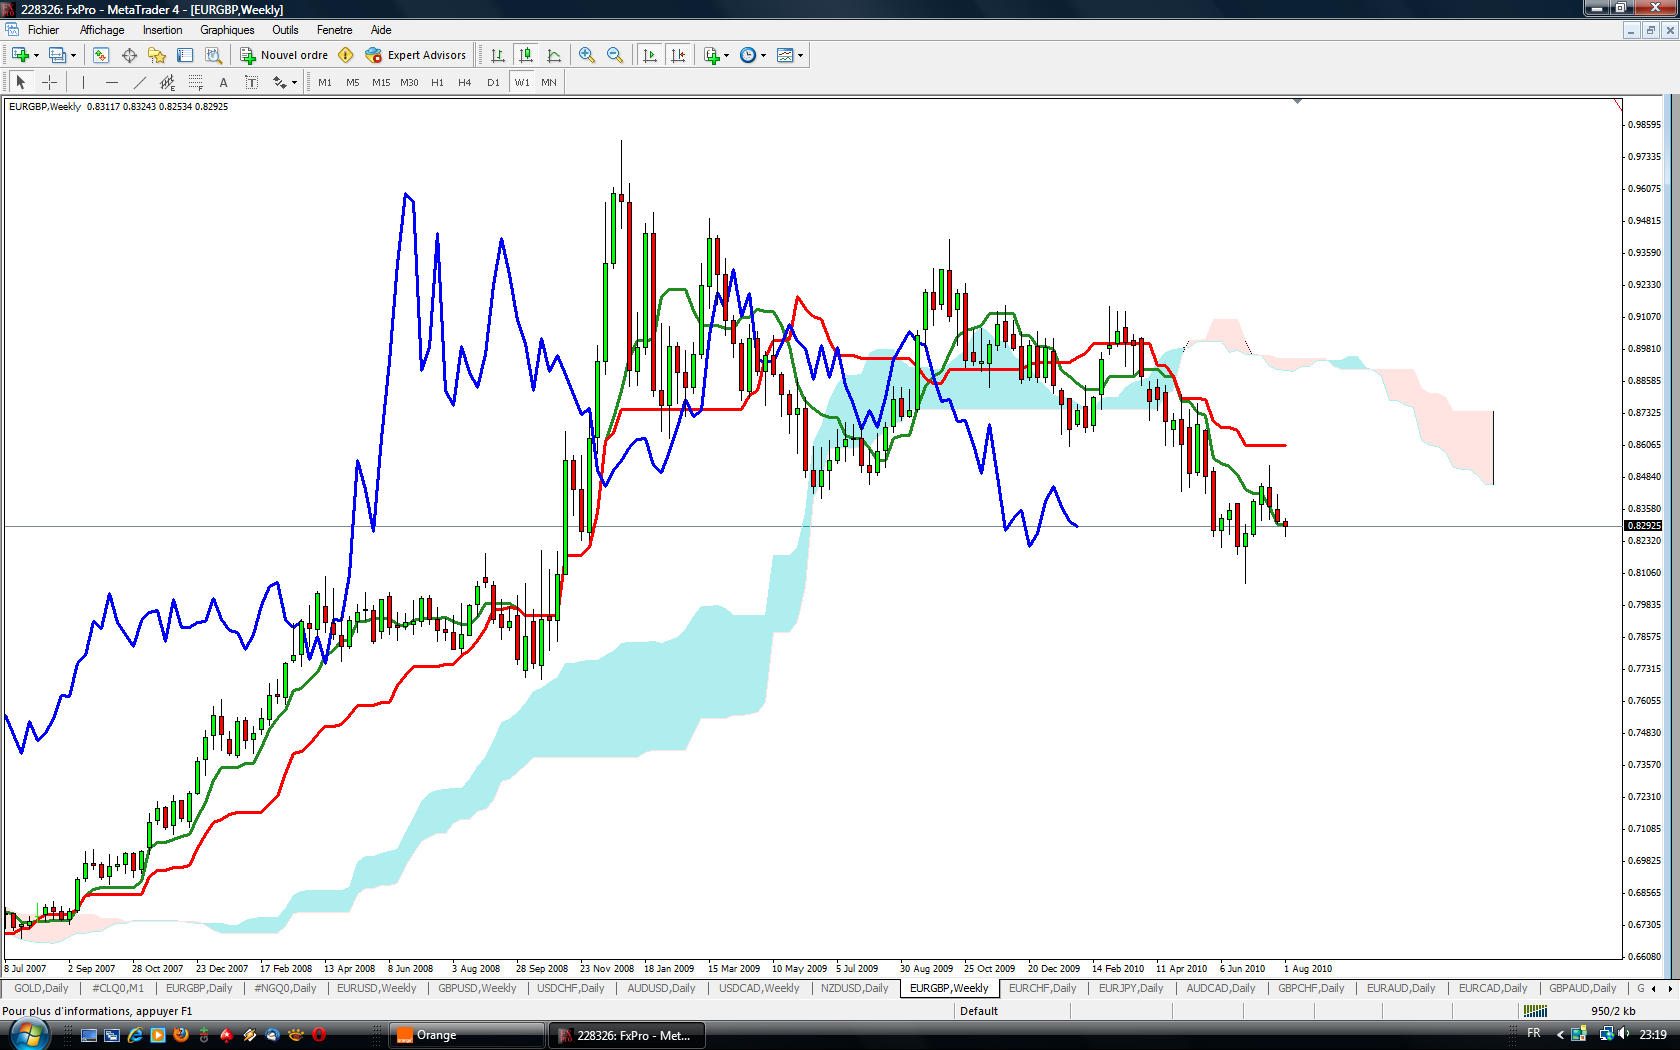Select the text label tool
1680x1050 pixels.
(223, 82)
